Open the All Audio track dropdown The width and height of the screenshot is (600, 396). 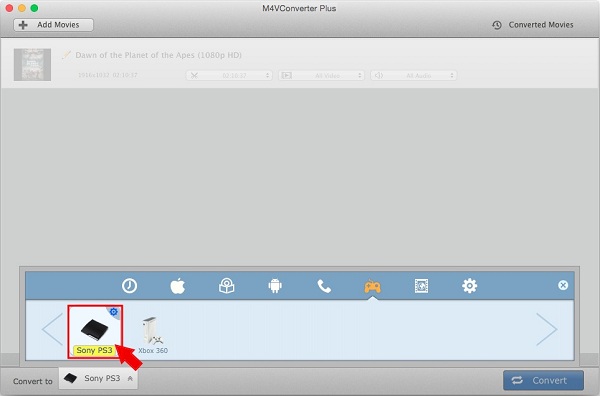[414, 75]
